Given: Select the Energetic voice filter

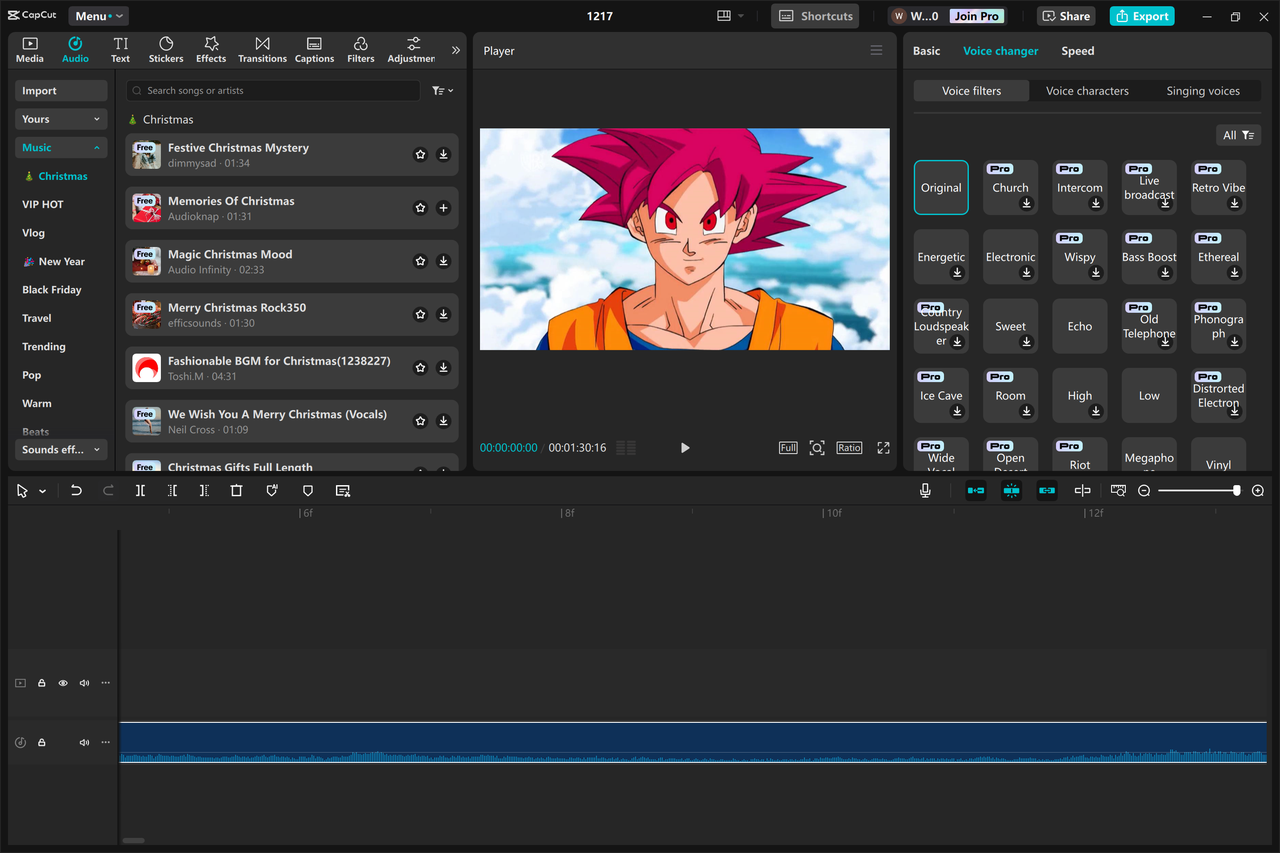Looking at the screenshot, I should click(940, 256).
